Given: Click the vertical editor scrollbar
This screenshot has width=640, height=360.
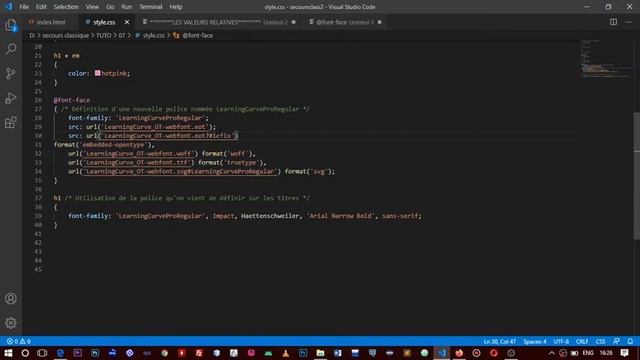Looking at the screenshot, I should (637, 176).
